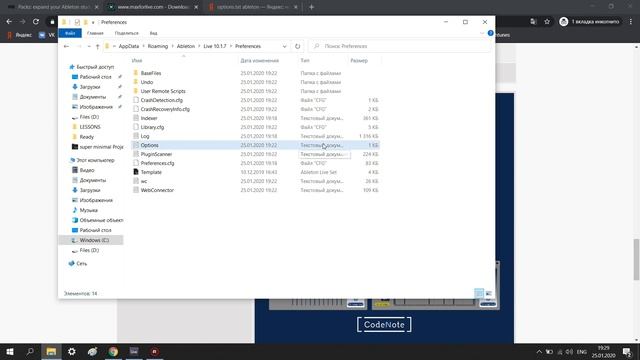Open the Главная ribbon tab

click(x=95, y=33)
